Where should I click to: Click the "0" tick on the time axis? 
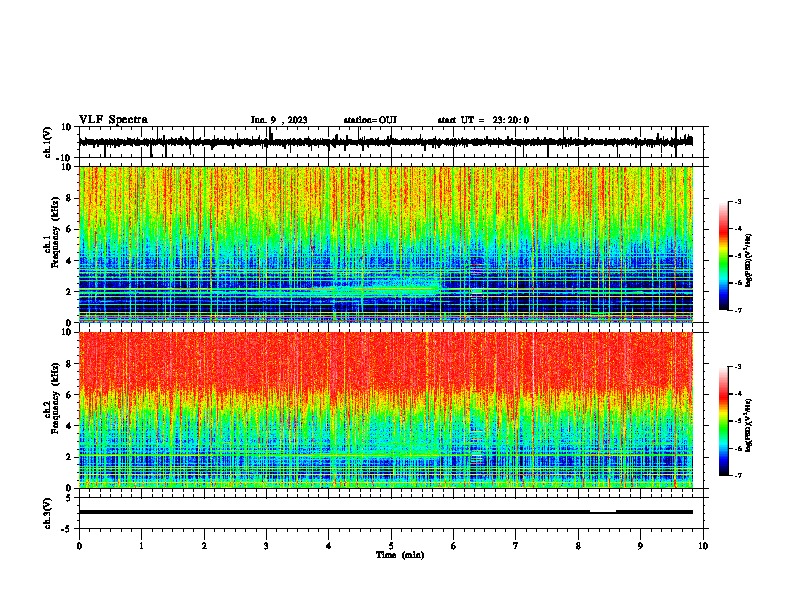coord(79,546)
